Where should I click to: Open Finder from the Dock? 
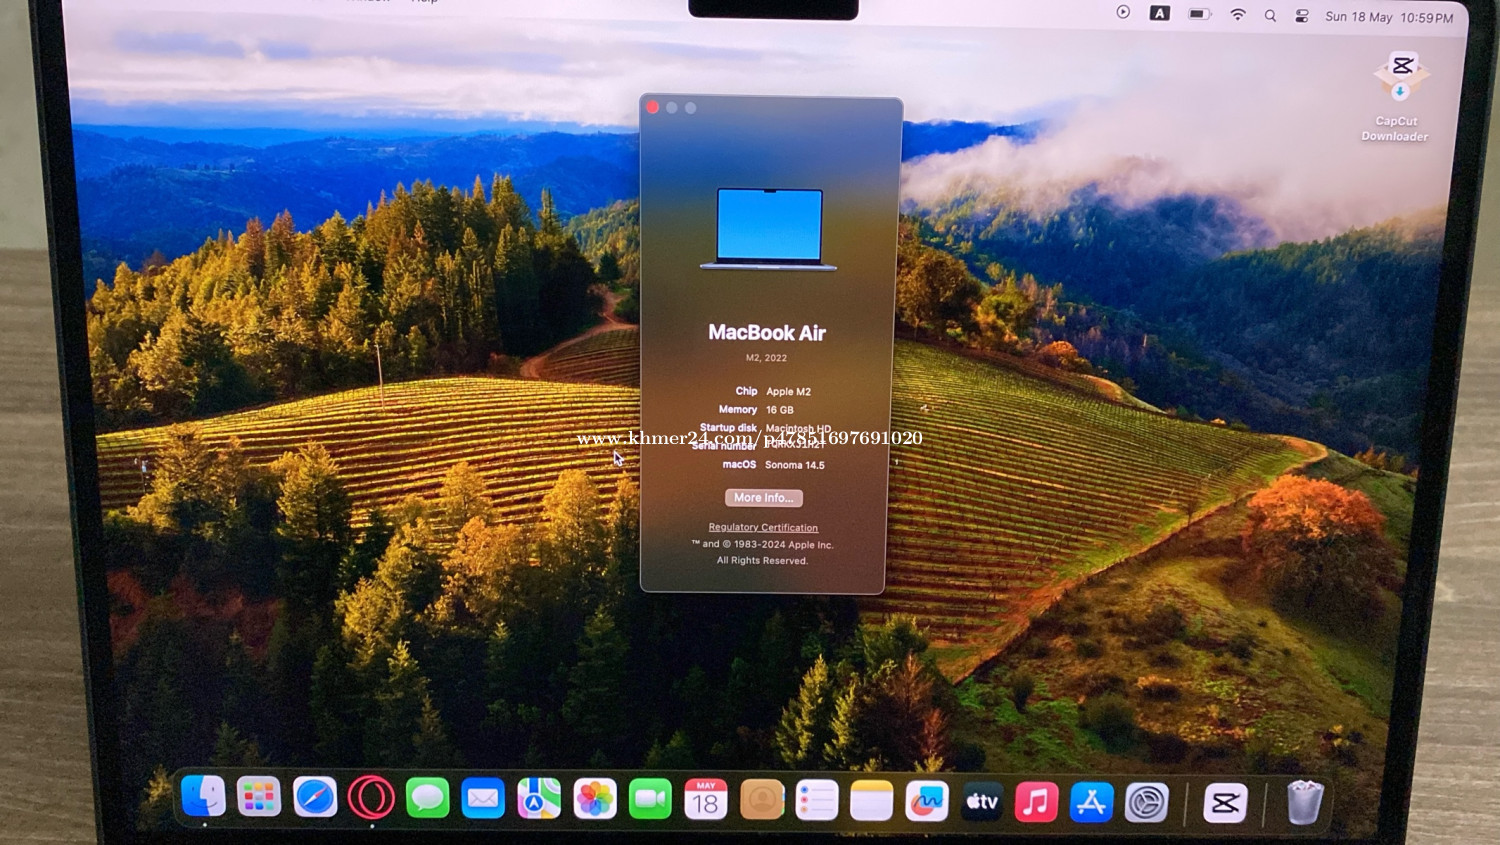tap(204, 797)
